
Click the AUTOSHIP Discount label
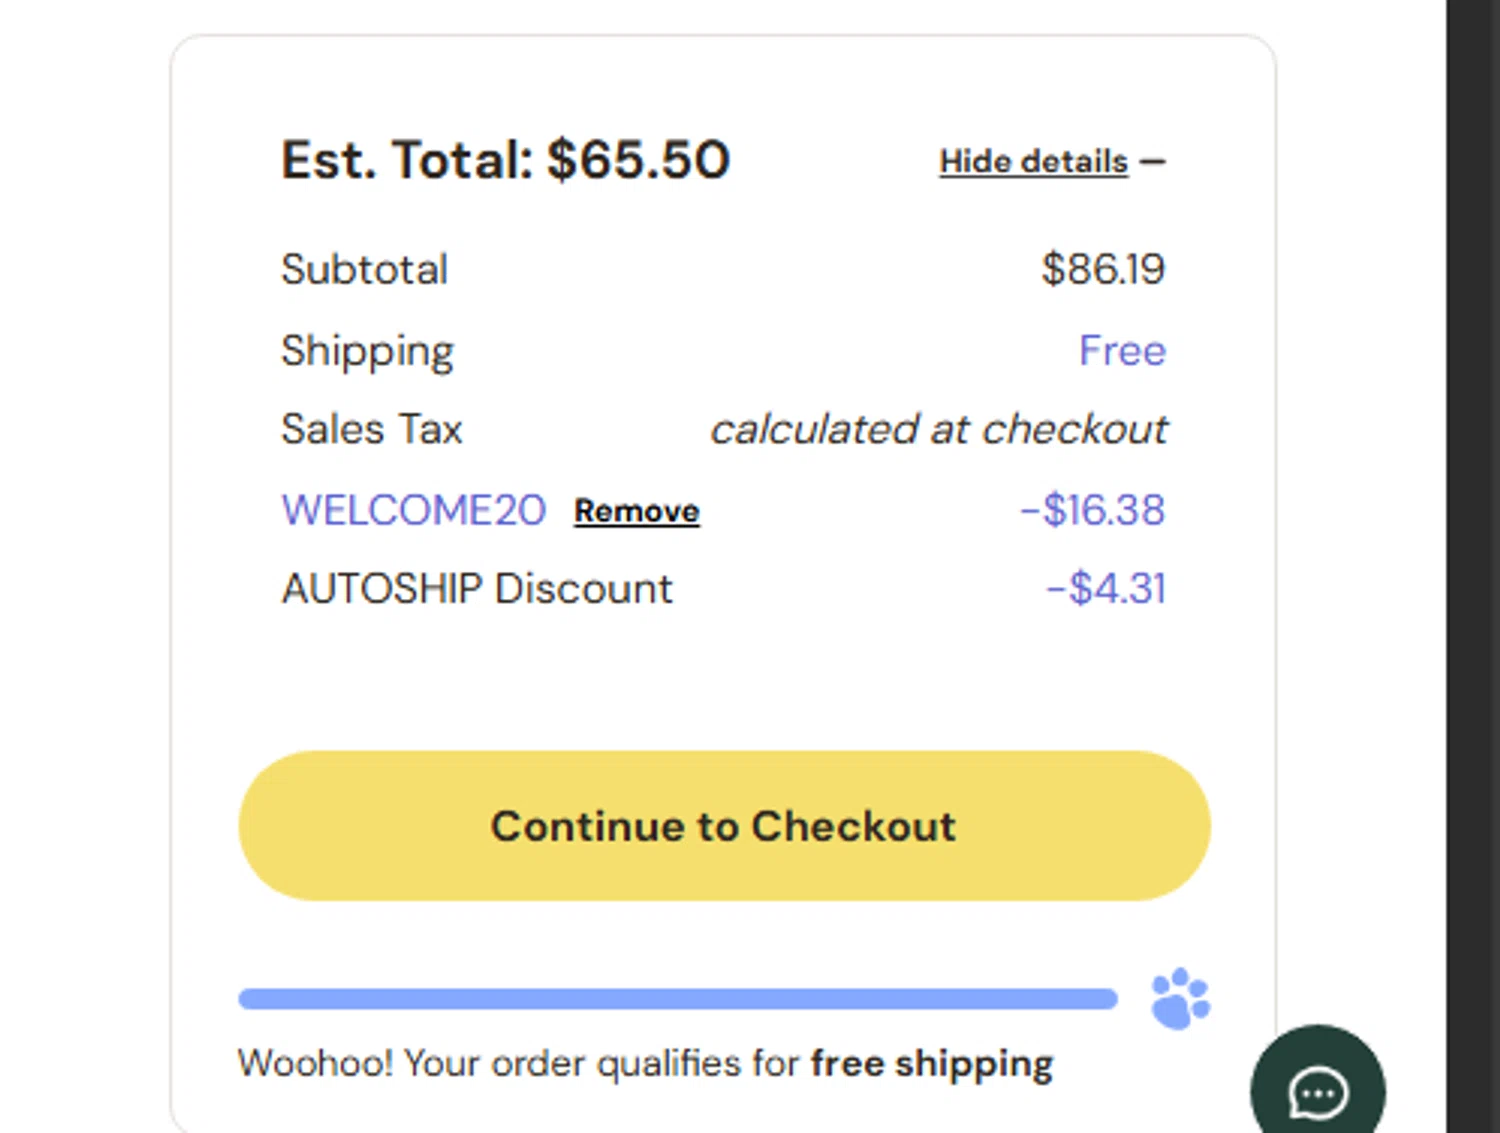click(477, 588)
